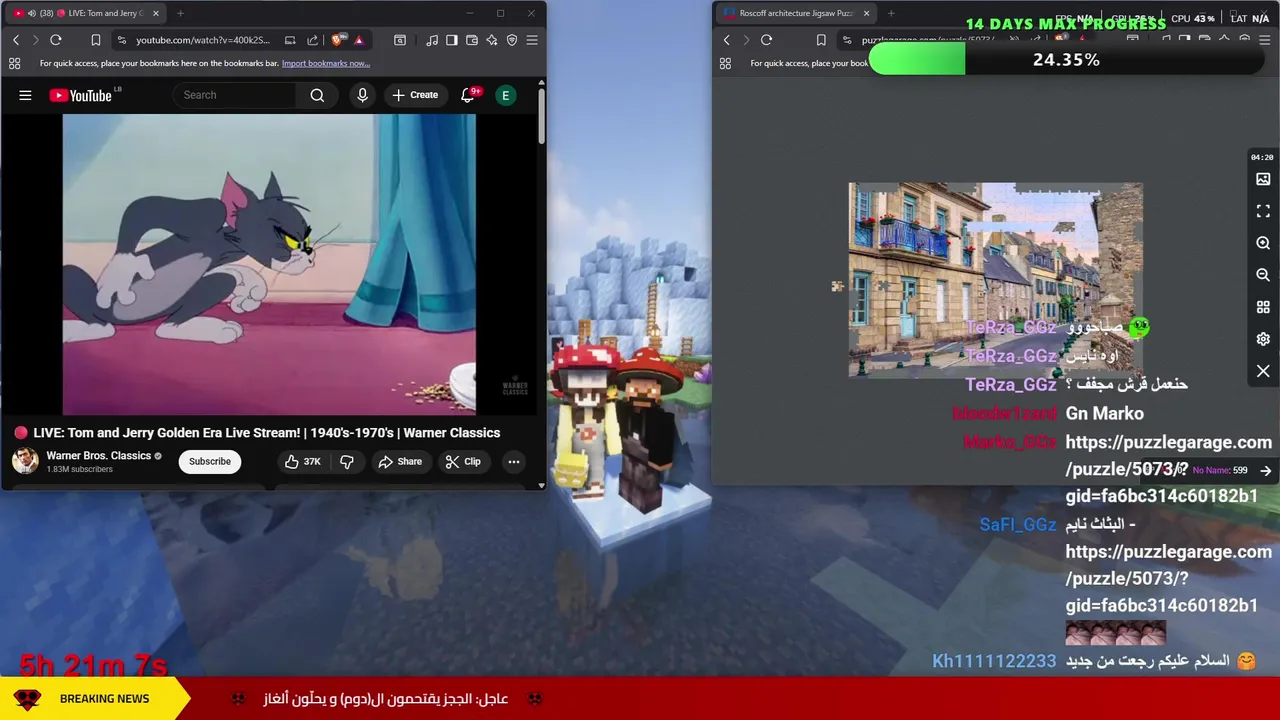
Task: Open the puzzle window browser hamburger menu
Action: click(1263, 40)
